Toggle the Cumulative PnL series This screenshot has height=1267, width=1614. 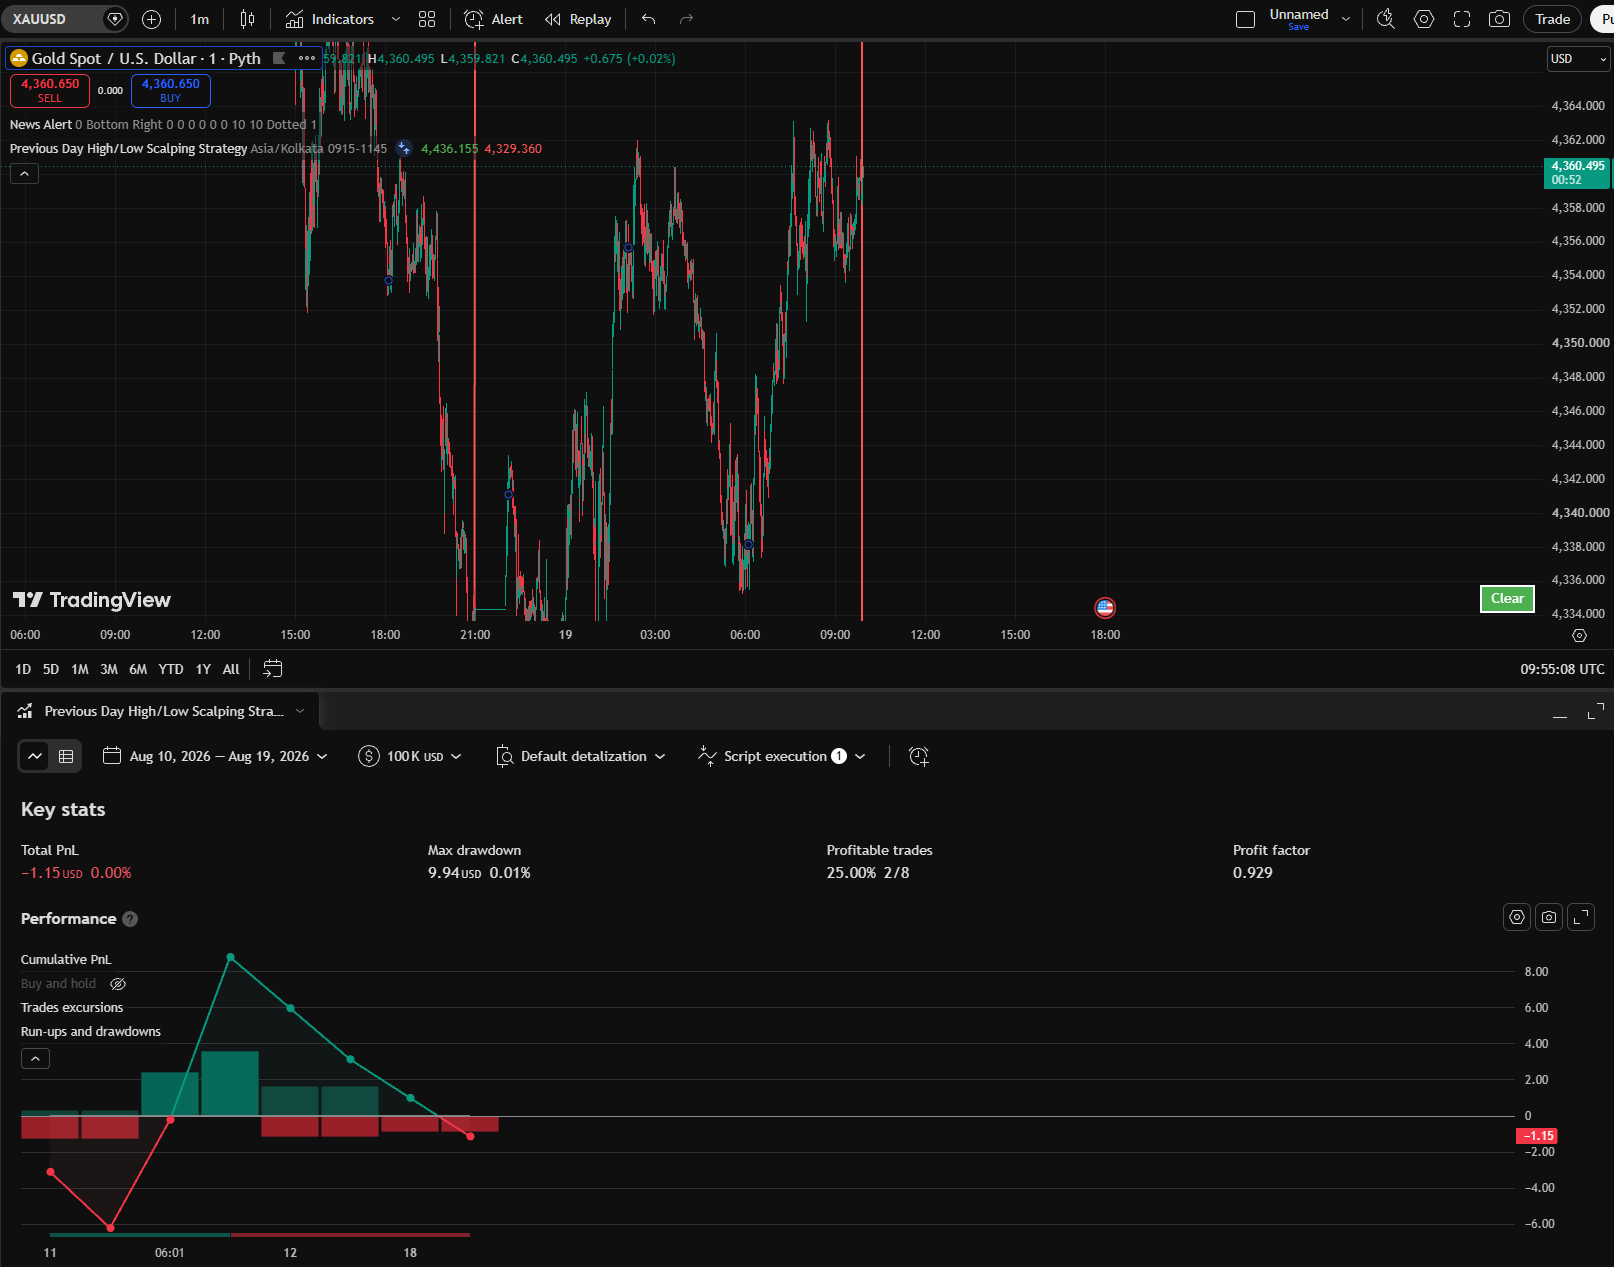click(66, 959)
